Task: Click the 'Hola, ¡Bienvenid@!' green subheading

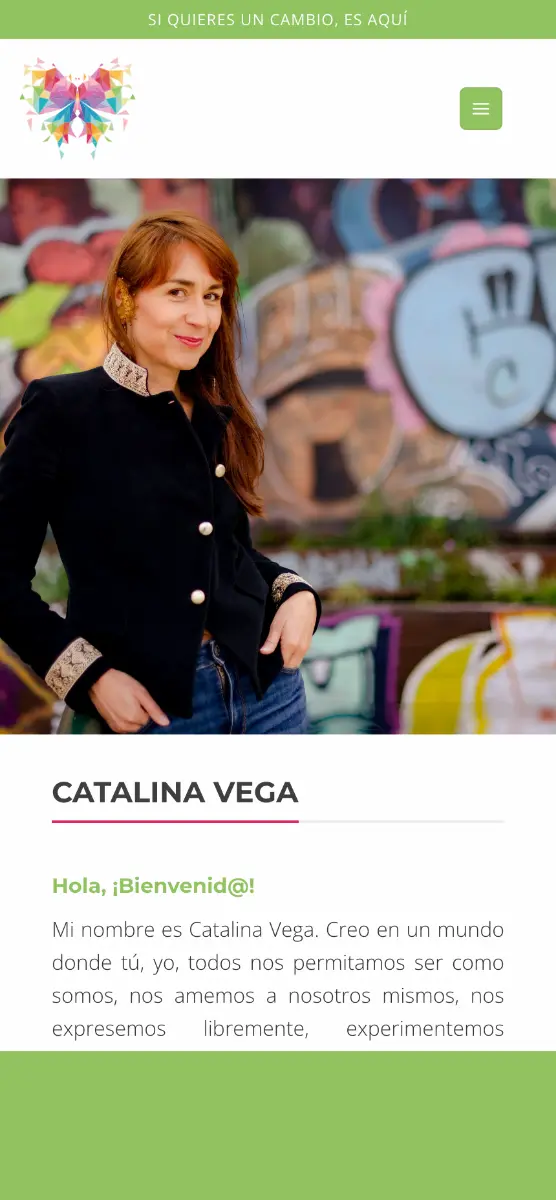Action: [x=153, y=886]
